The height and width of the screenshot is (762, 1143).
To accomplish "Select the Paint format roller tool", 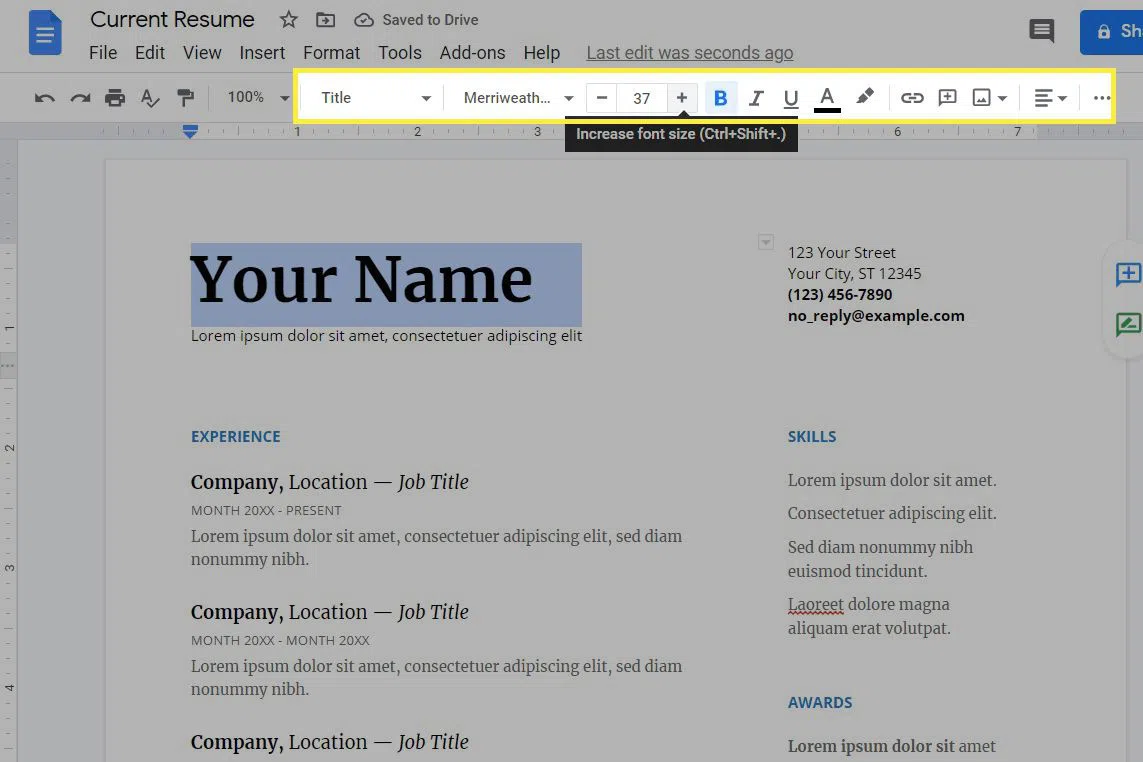I will (185, 98).
